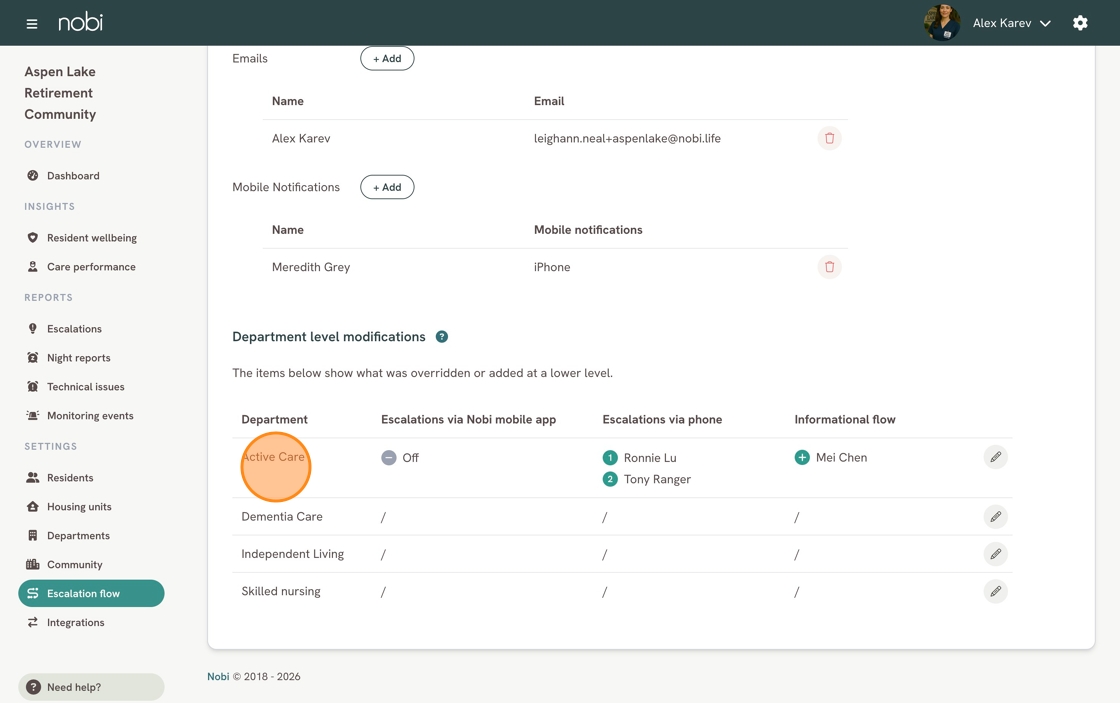Edit the Independent Living department row
Screen dimensions: 1120x703
click(x=996, y=554)
